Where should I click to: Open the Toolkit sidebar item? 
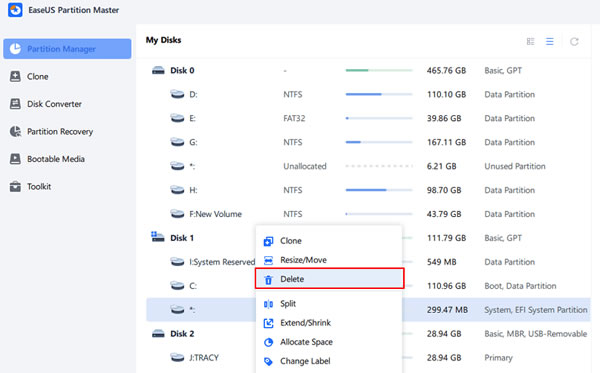[x=67, y=187]
